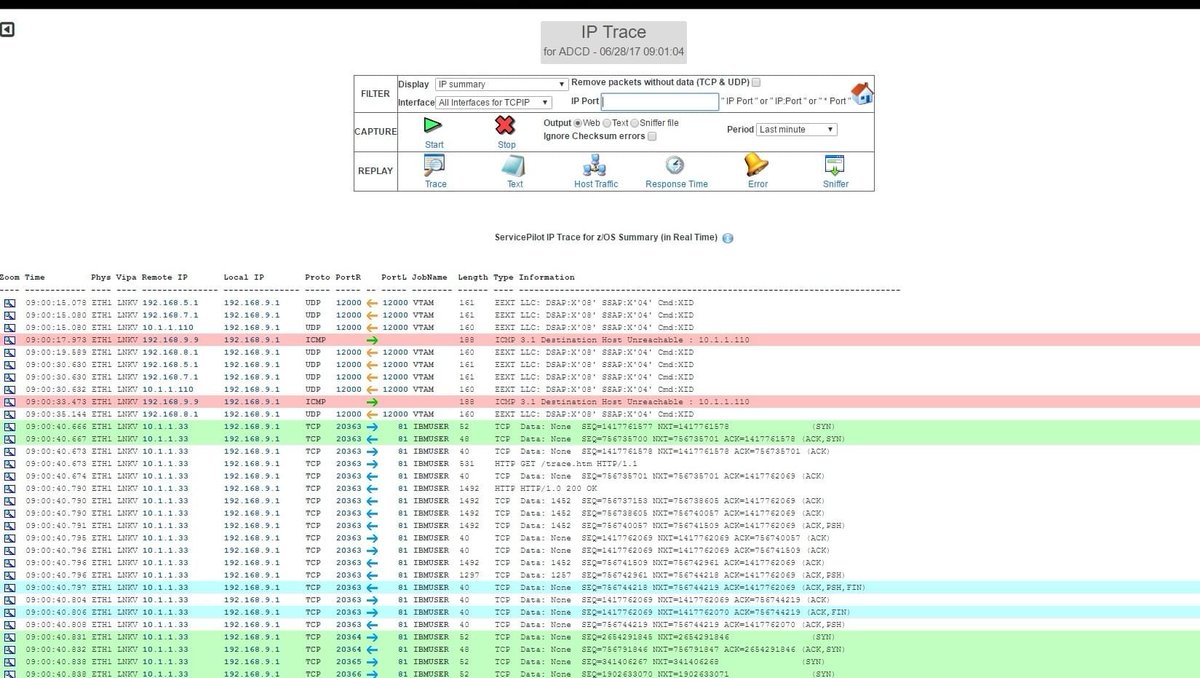Zoom into the 09:00:17.973 ICMP packet row
The image size is (1200, 678).
pos(10,340)
